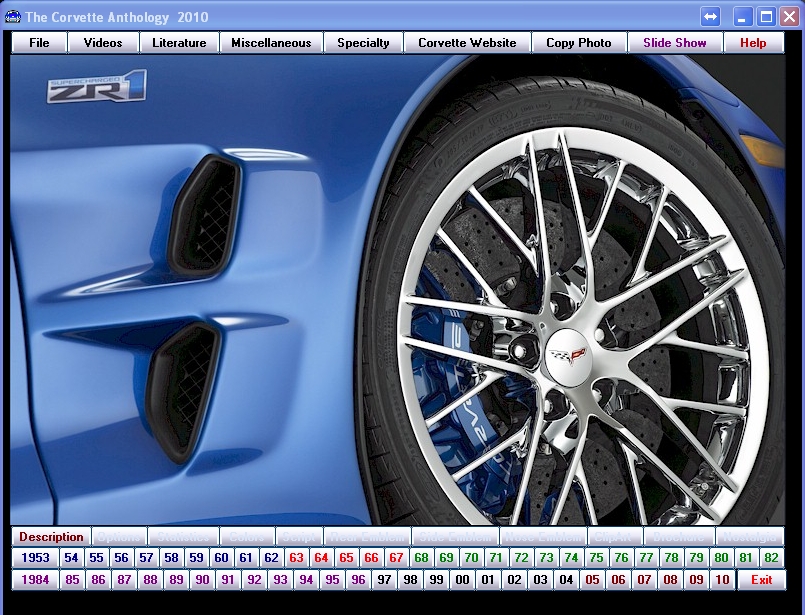Viewport: 805px width, 615px height.
Task: Choose model year 1953
Action: coord(35,558)
